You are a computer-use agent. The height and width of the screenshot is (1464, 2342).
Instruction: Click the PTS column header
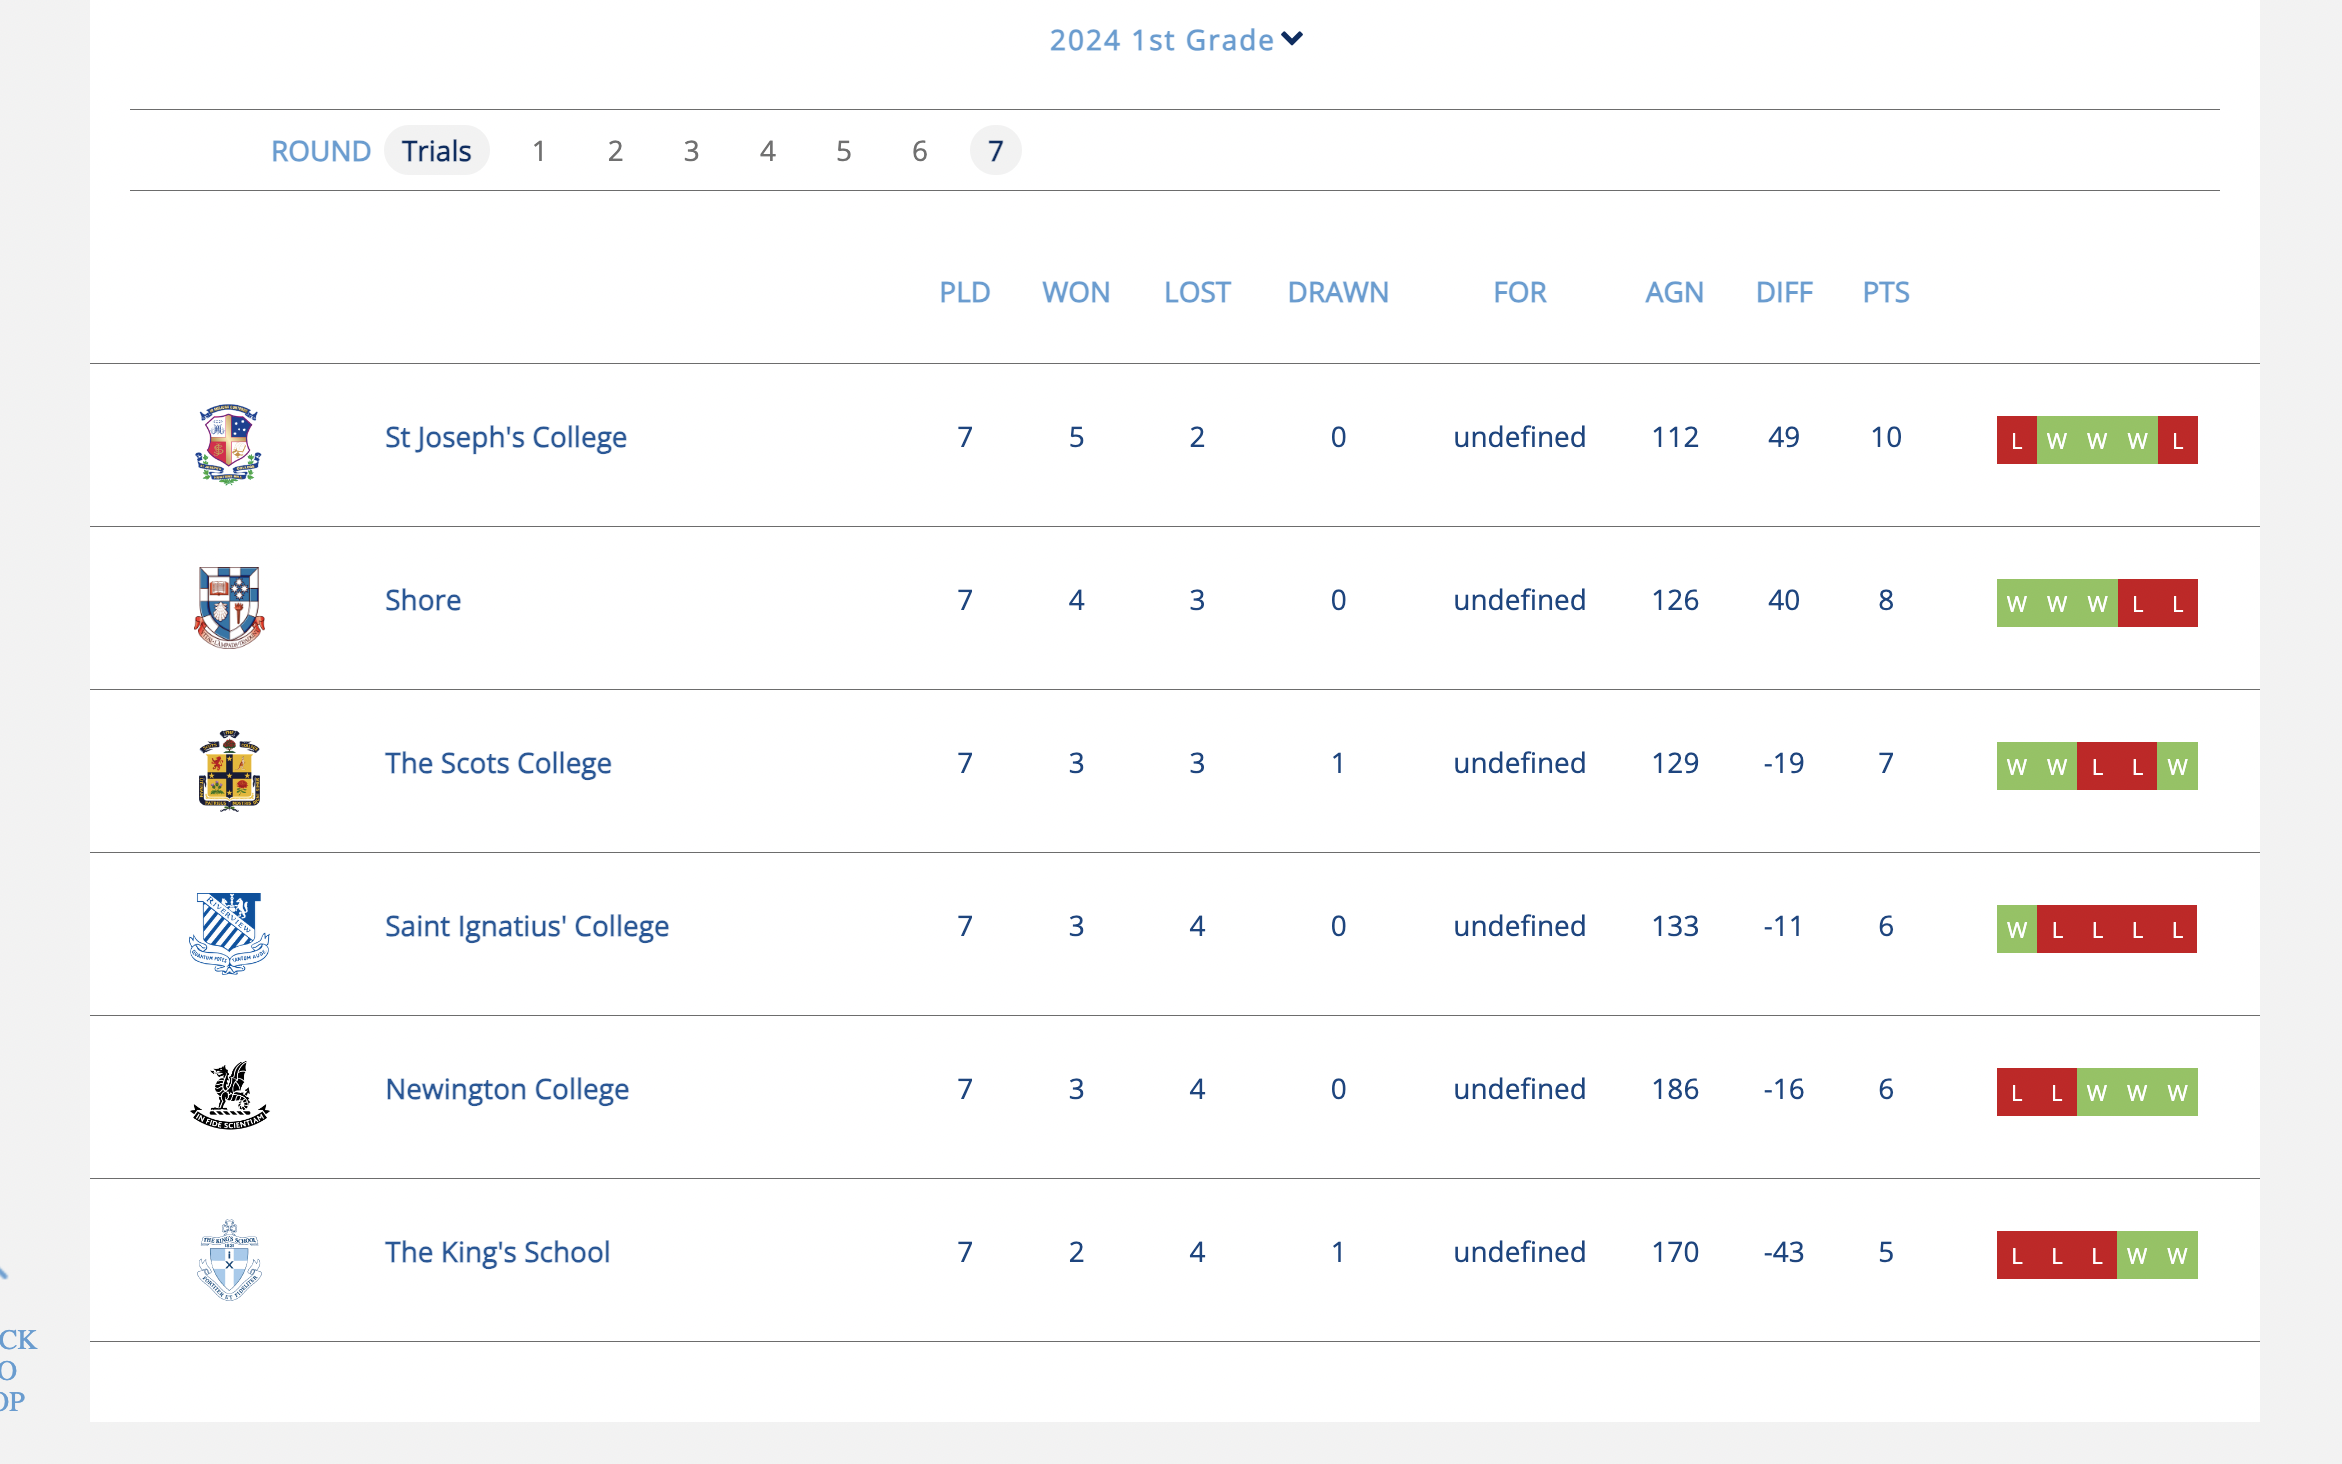(1886, 292)
